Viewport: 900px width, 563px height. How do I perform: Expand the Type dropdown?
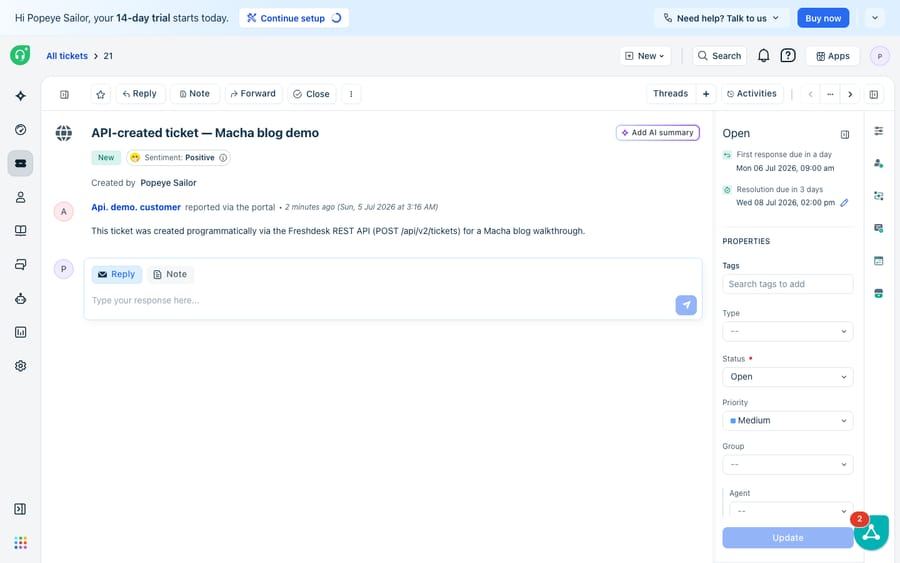click(788, 332)
